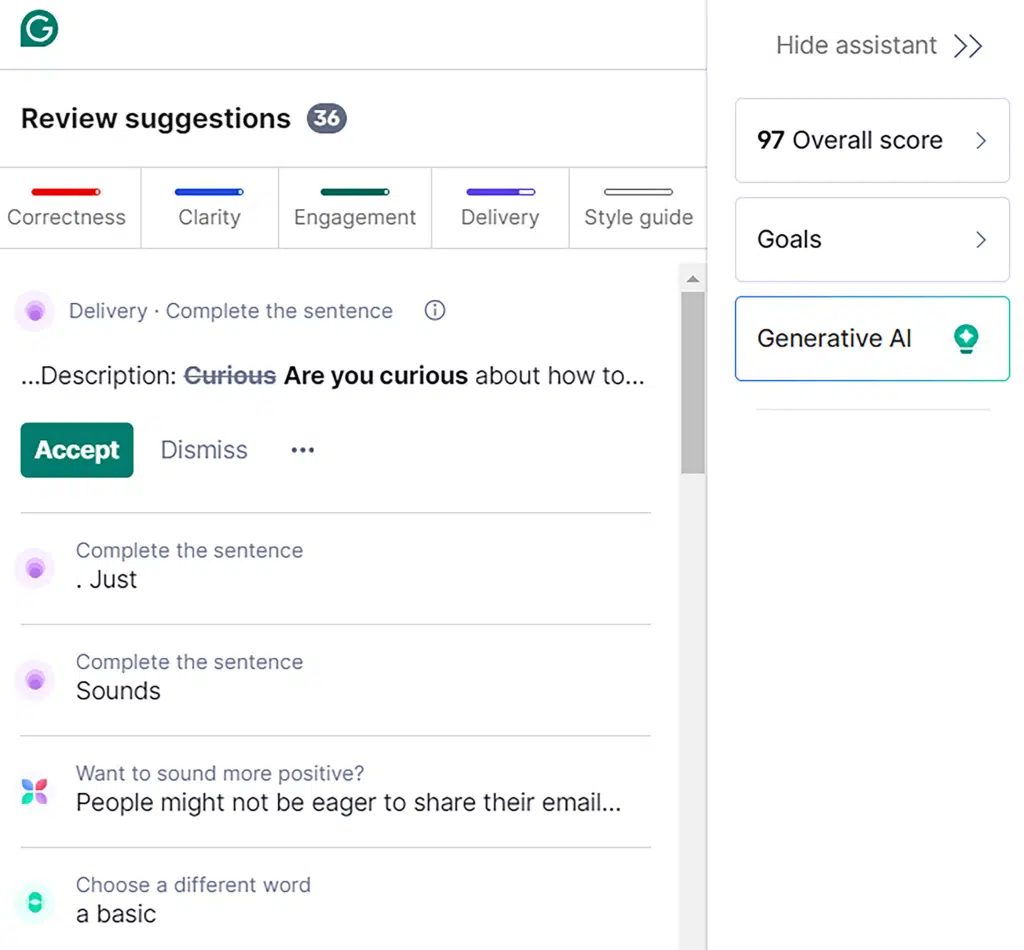Click the green icon beside 'a basic'
This screenshot has height=950, width=1024.
tap(35, 901)
